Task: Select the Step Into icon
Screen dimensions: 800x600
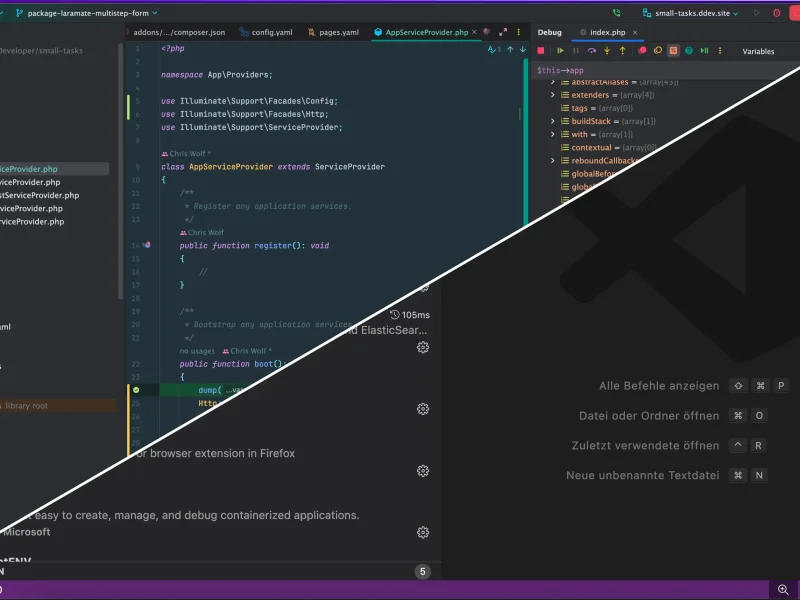Action: coord(607,50)
